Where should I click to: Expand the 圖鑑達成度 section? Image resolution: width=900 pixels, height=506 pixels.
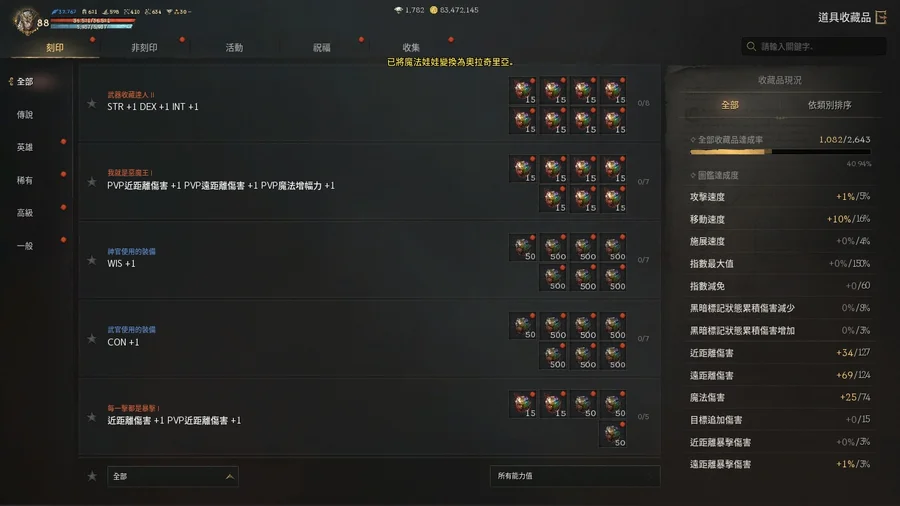click(x=715, y=176)
